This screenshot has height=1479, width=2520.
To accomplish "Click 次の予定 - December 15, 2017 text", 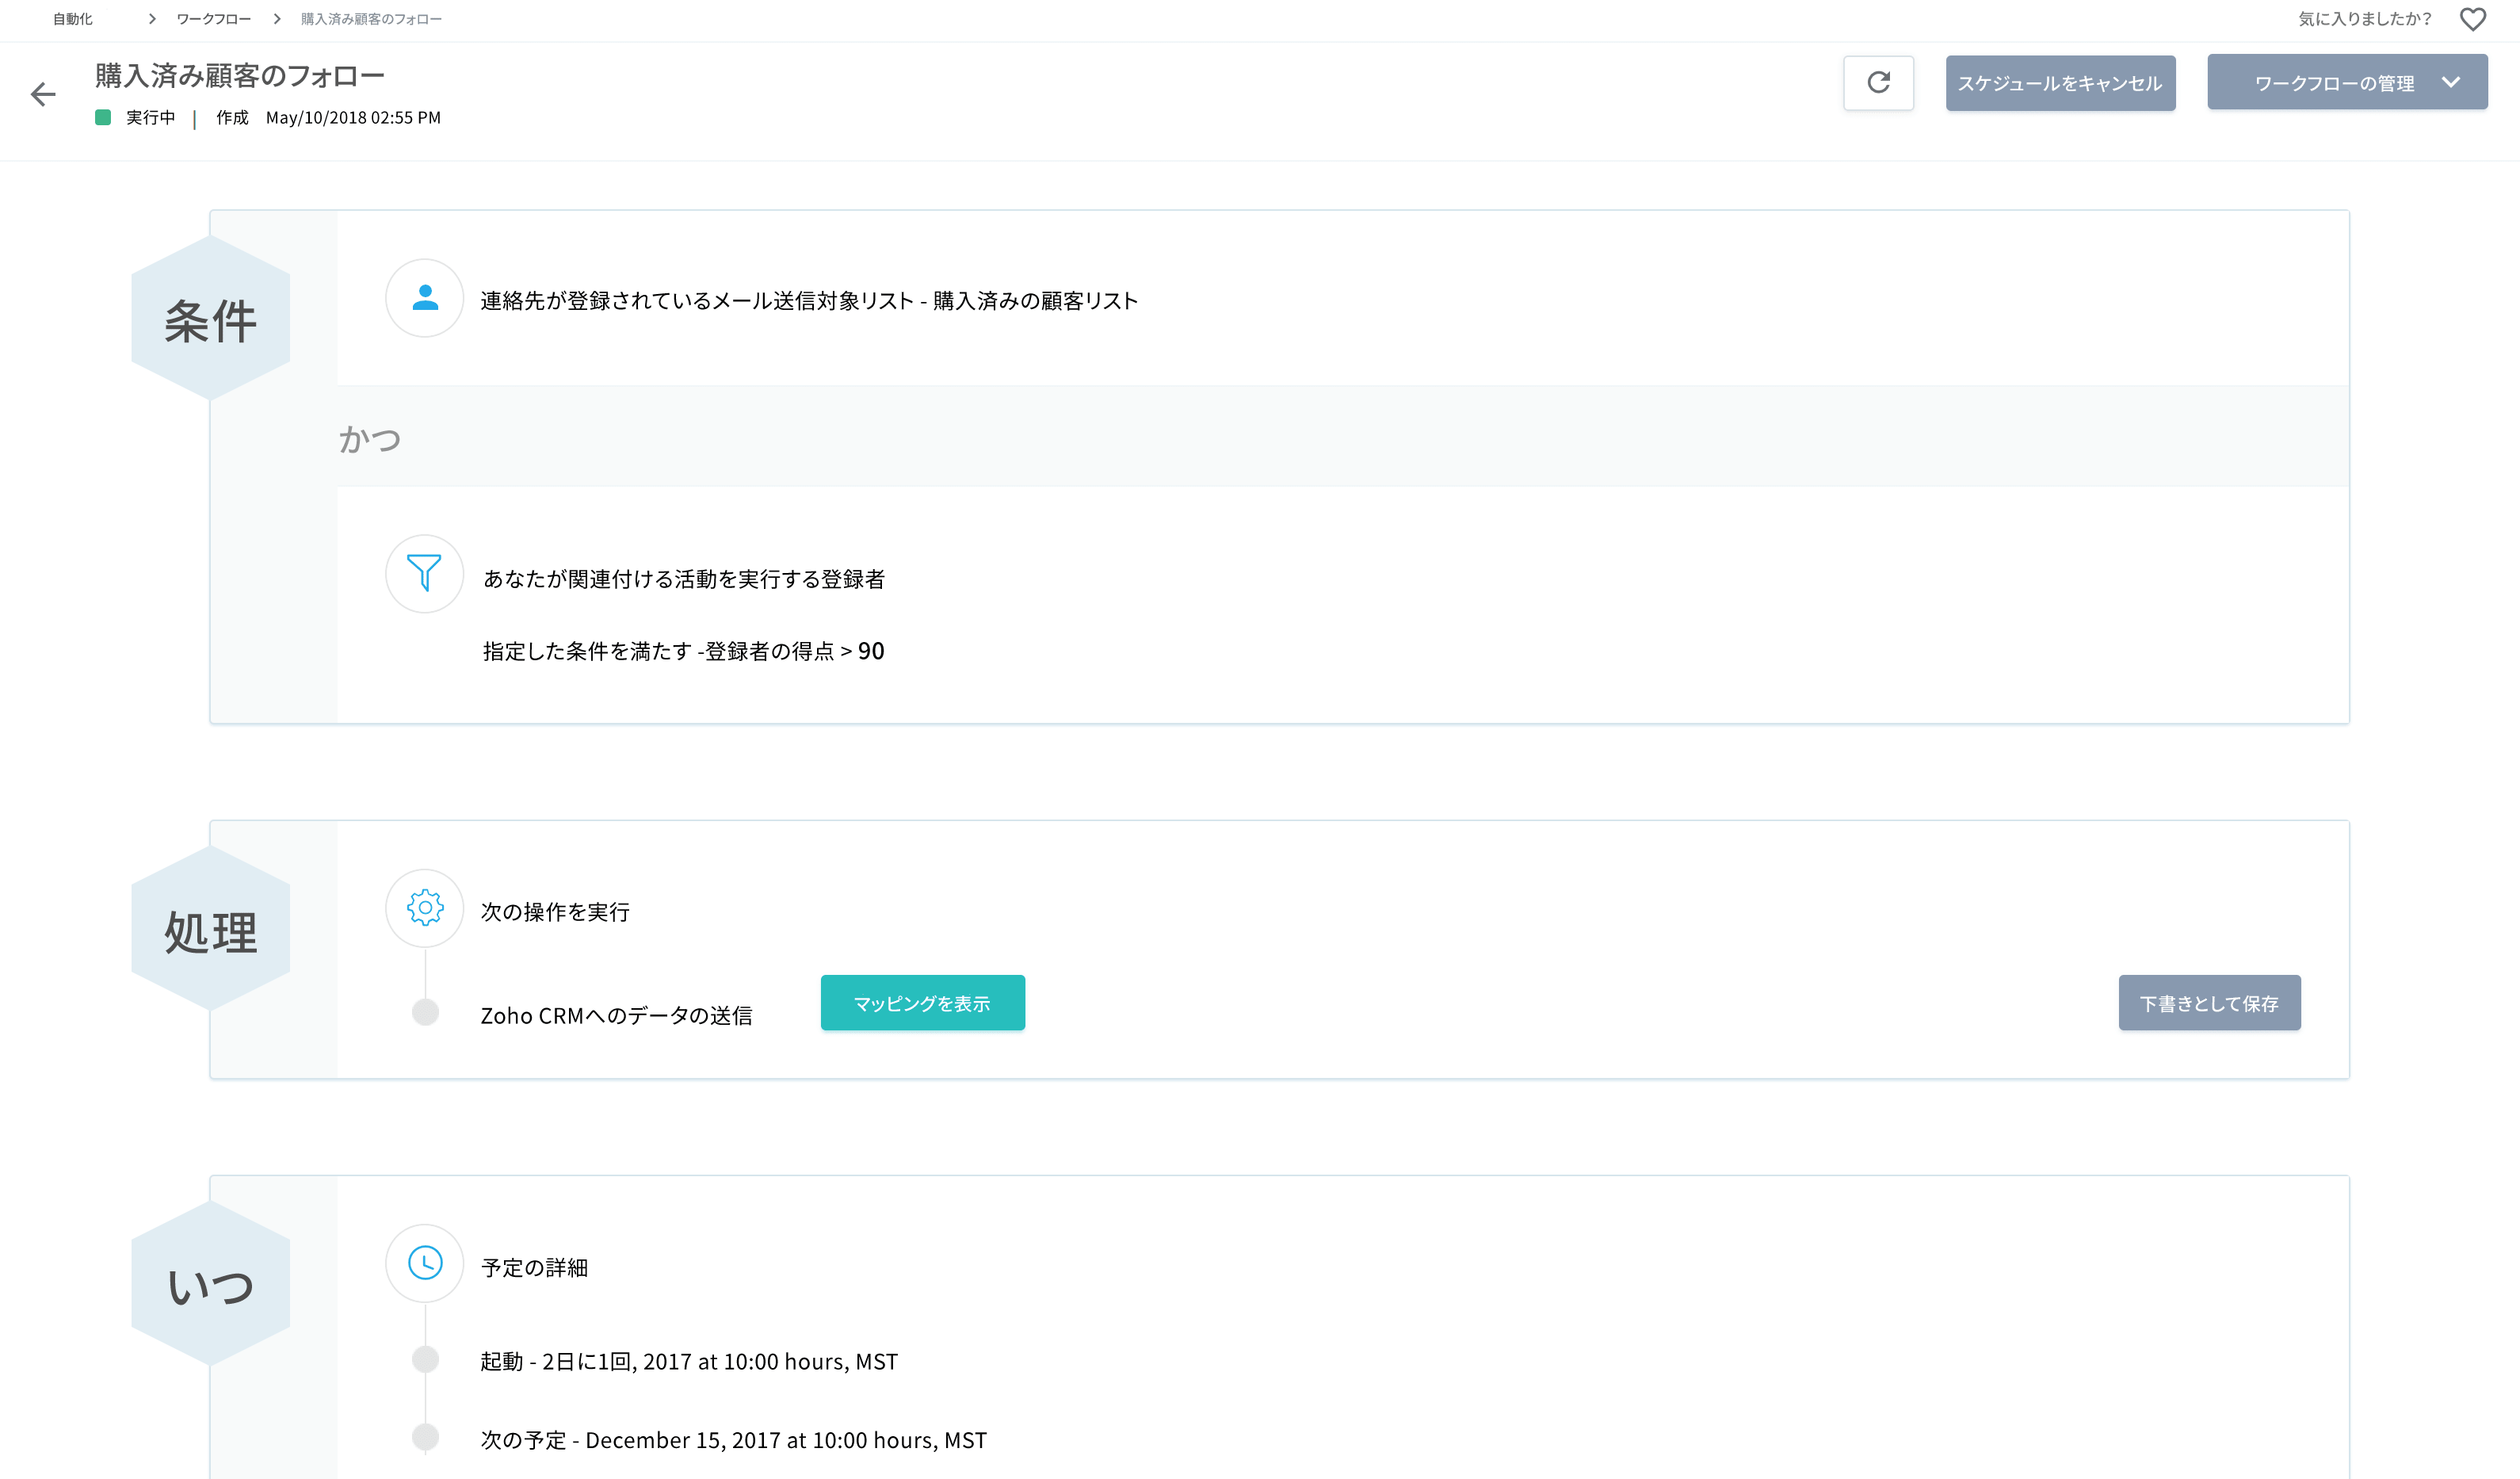I will tap(733, 1440).
